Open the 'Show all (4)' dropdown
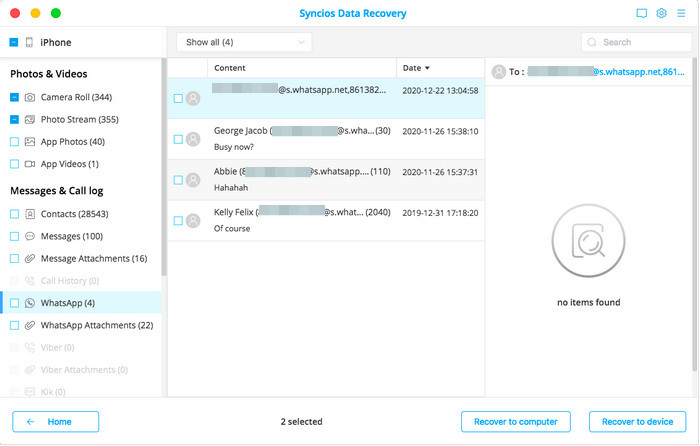The height and width of the screenshot is (446, 700). tap(244, 42)
